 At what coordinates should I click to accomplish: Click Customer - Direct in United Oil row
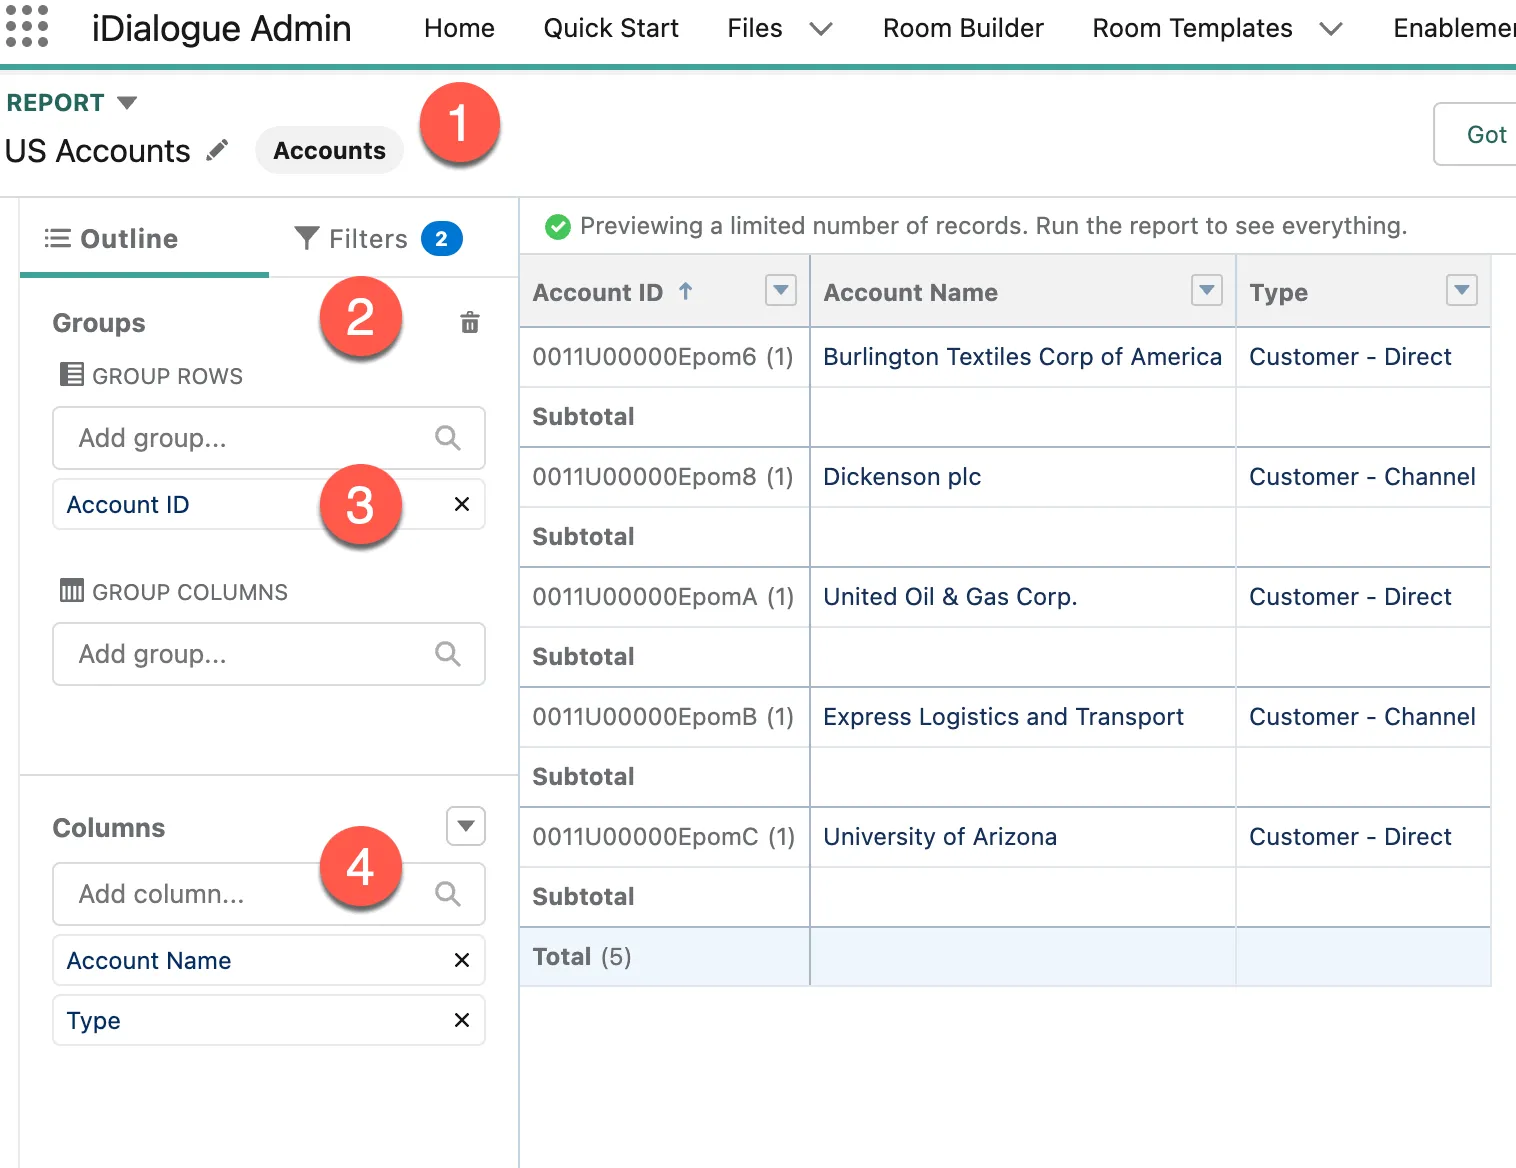pos(1350,596)
